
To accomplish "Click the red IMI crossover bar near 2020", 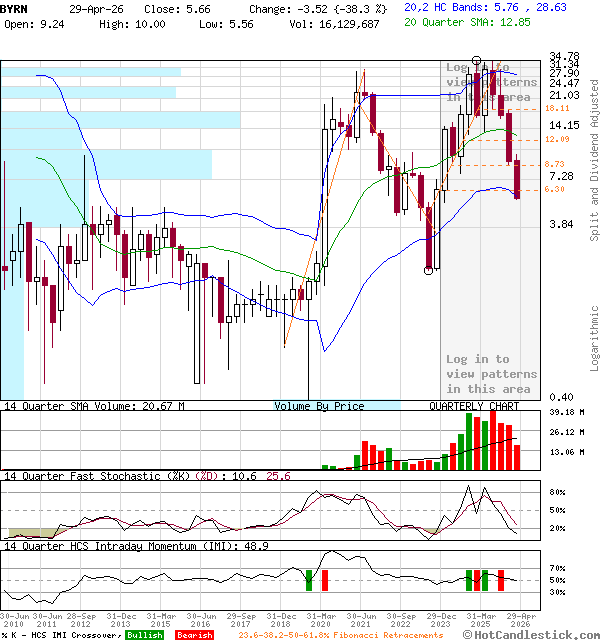I will pos(324,580).
